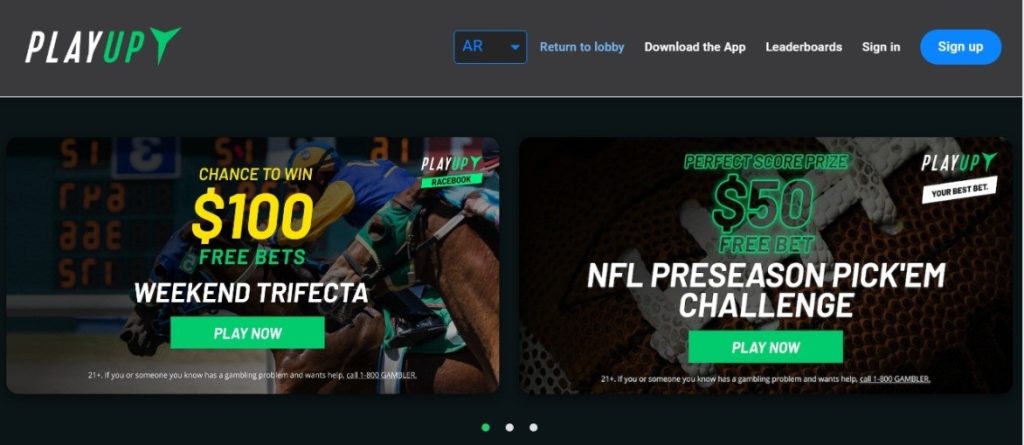The height and width of the screenshot is (445, 1024).
Task: Click PlayUp Your Best Bet logo badge
Action: pos(959,176)
